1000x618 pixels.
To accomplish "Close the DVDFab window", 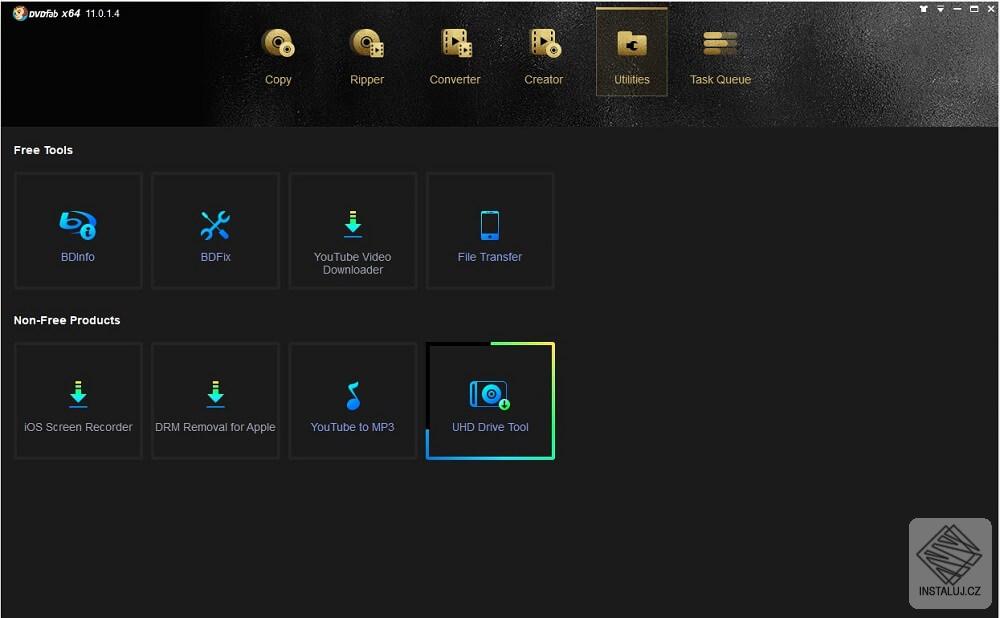I will point(991,9).
